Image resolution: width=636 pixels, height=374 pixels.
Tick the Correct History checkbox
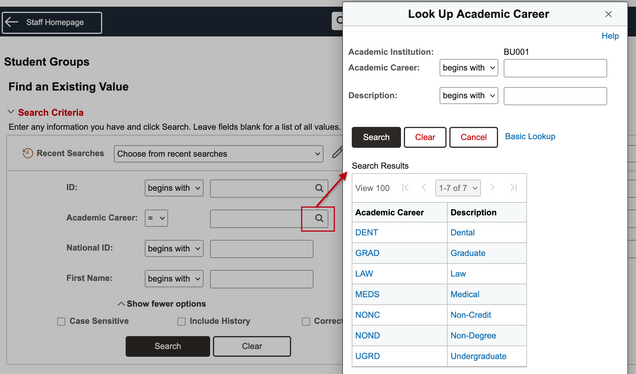(x=306, y=322)
